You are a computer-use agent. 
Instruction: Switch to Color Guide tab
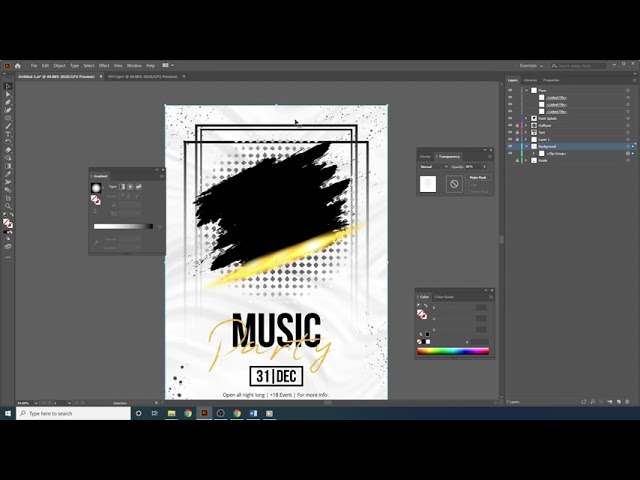pos(444,297)
